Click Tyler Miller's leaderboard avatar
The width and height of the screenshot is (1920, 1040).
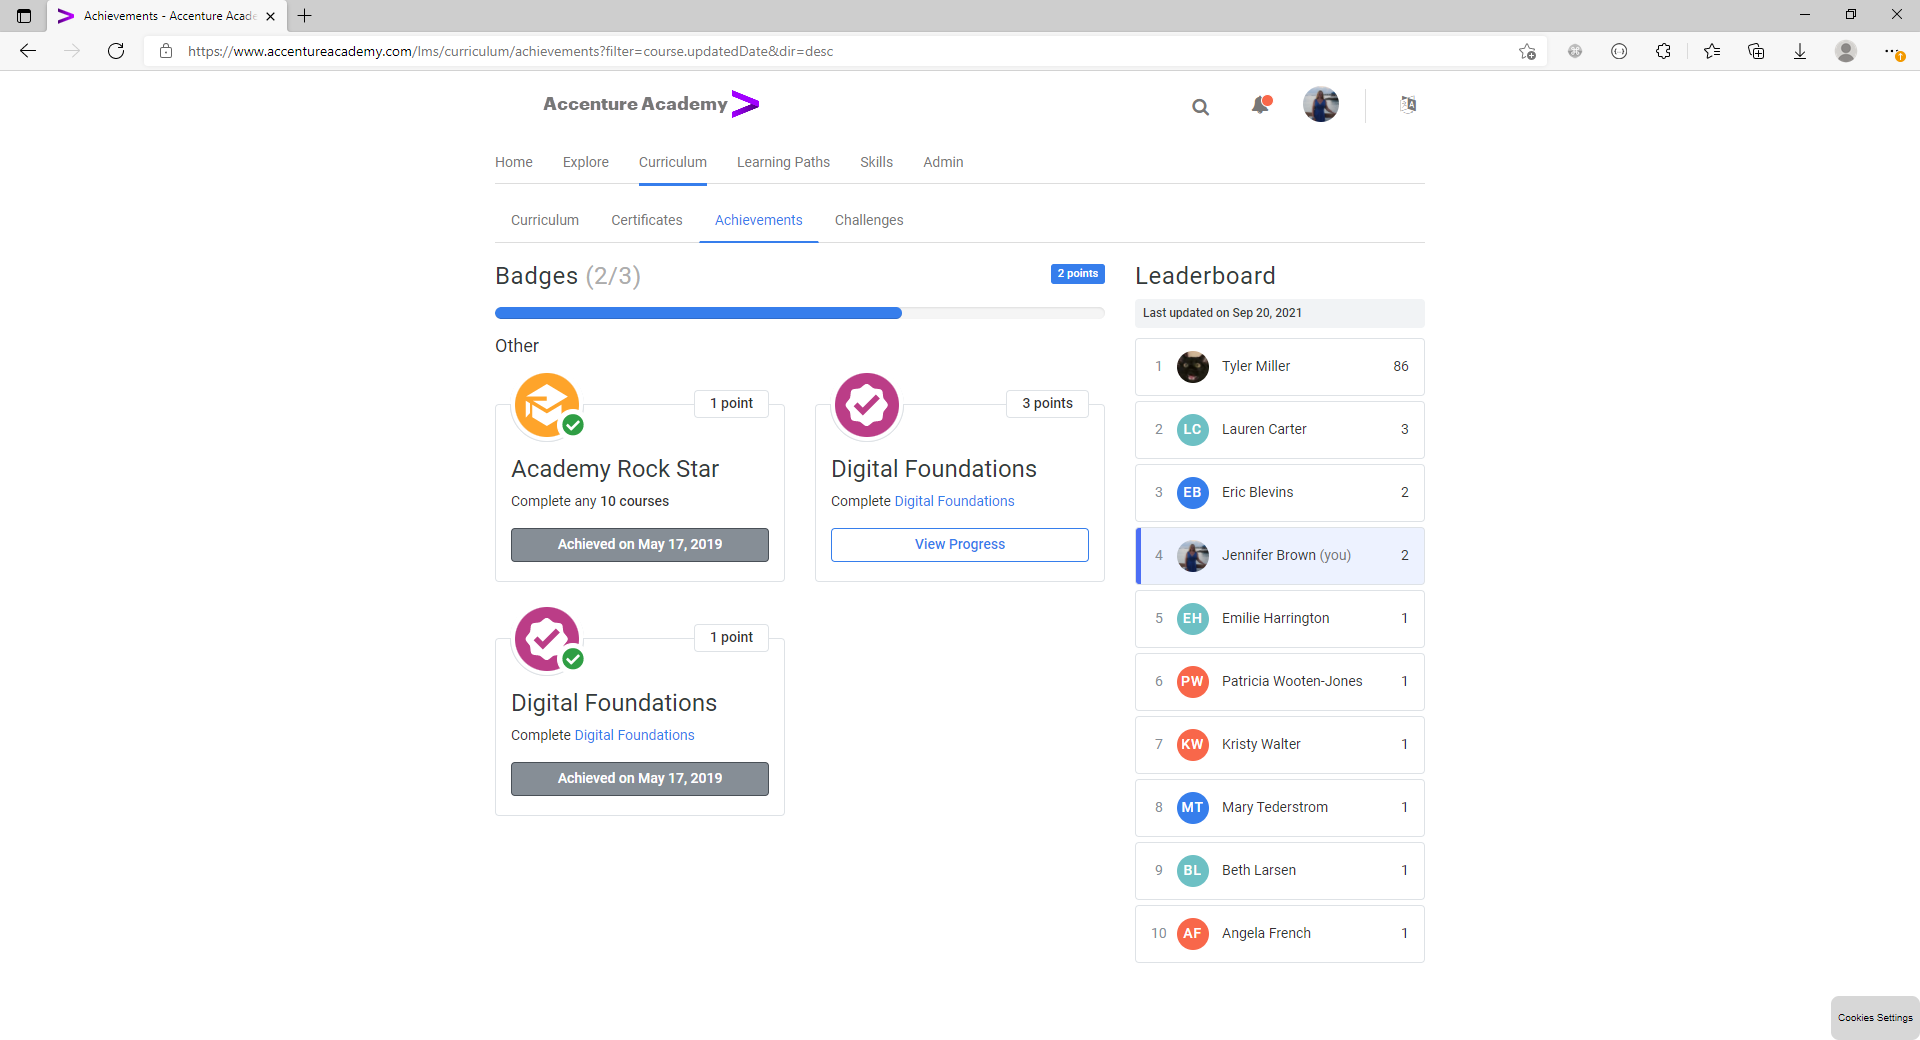pyautogui.click(x=1192, y=367)
